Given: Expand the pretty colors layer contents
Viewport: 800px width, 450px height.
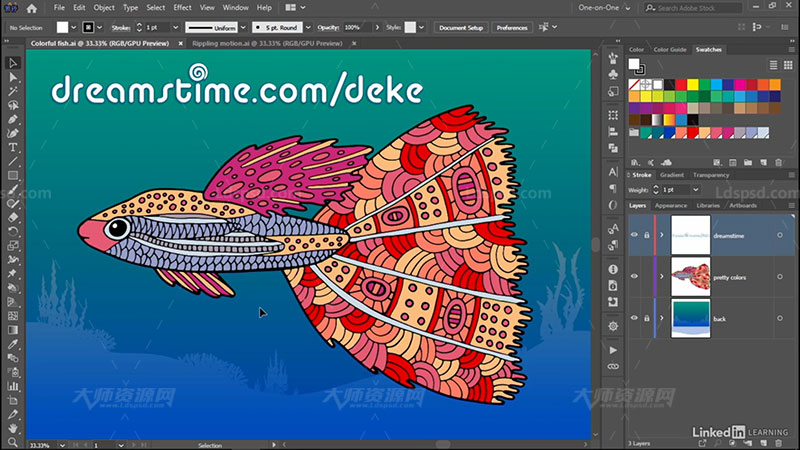Looking at the screenshot, I should 662,277.
